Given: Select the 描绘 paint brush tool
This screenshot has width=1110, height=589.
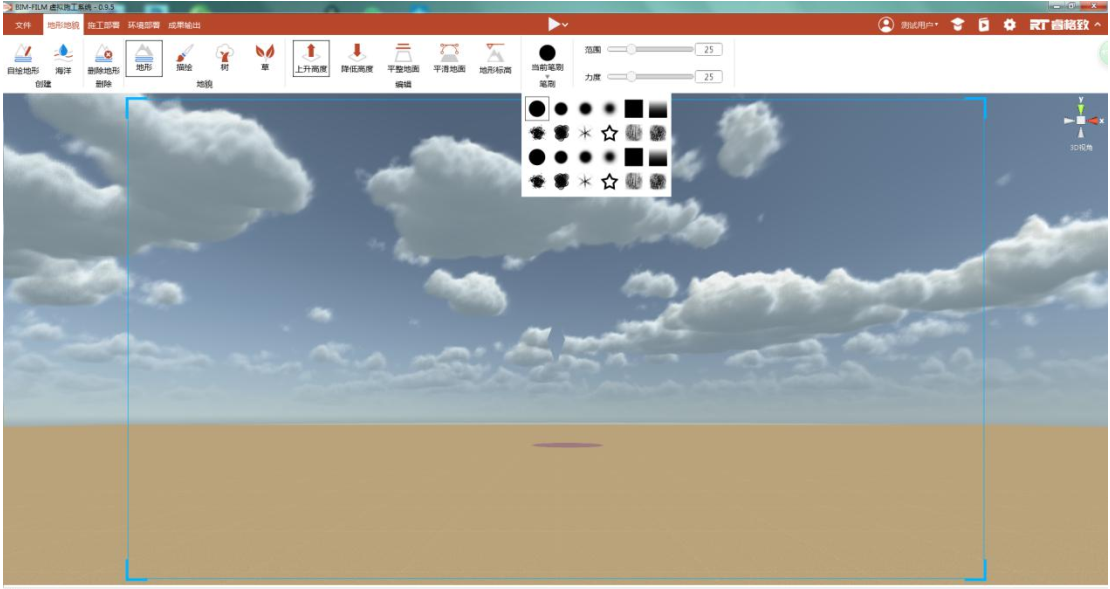Looking at the screenshot, I should (x=184, y=57).
